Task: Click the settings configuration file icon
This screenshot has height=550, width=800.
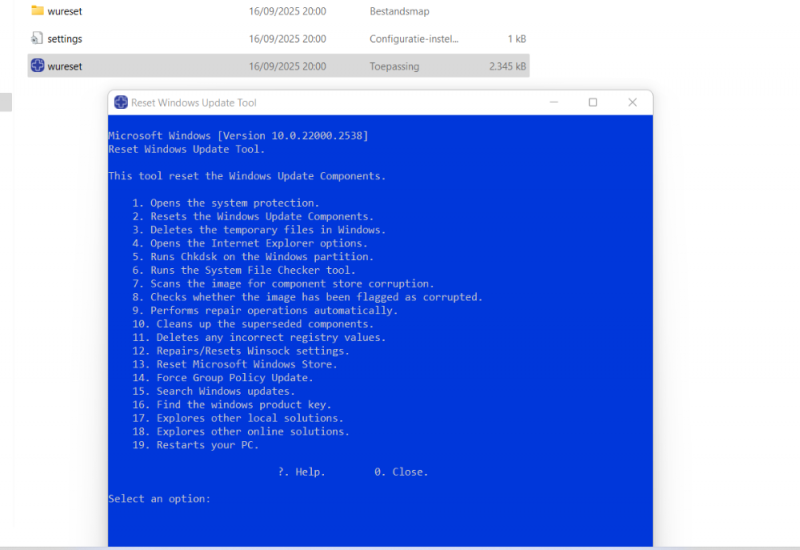Action: click(37, 39)
